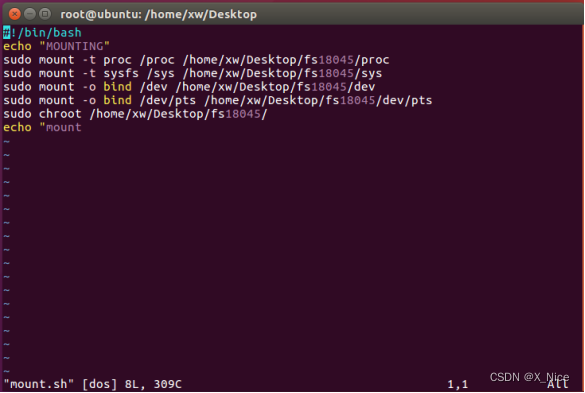Click the "mount.sh" [dos] 8L, 309C status text

[93, 384]
